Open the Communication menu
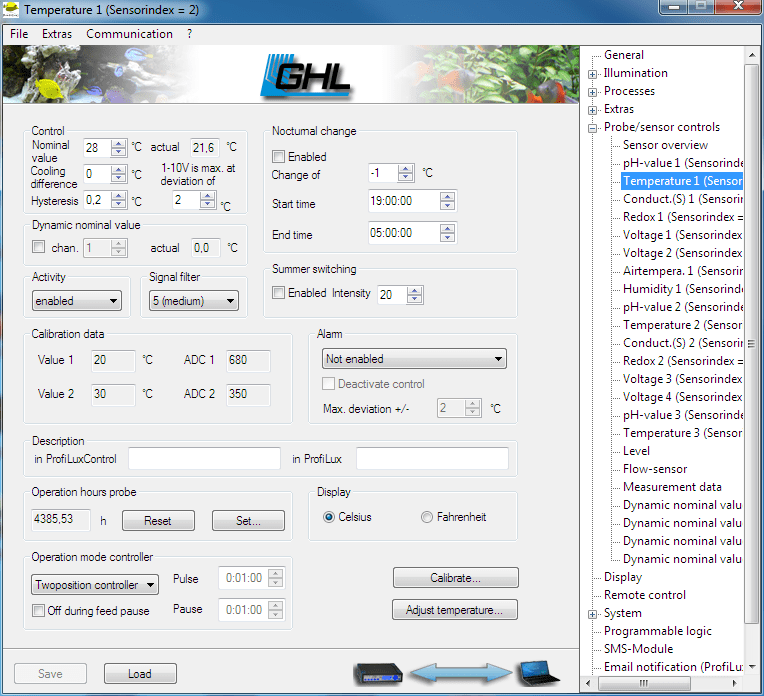Viewport: 764px width, 696px height. [x=129, y=34]
